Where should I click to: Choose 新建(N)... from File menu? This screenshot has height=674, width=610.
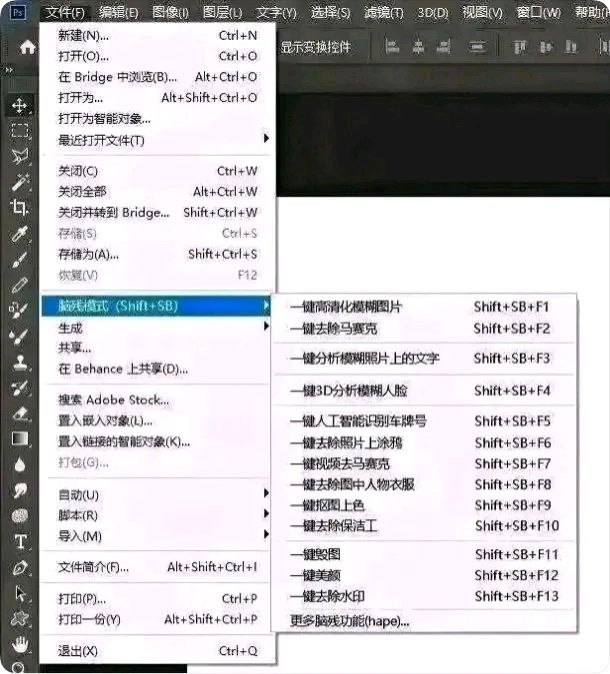157,35
